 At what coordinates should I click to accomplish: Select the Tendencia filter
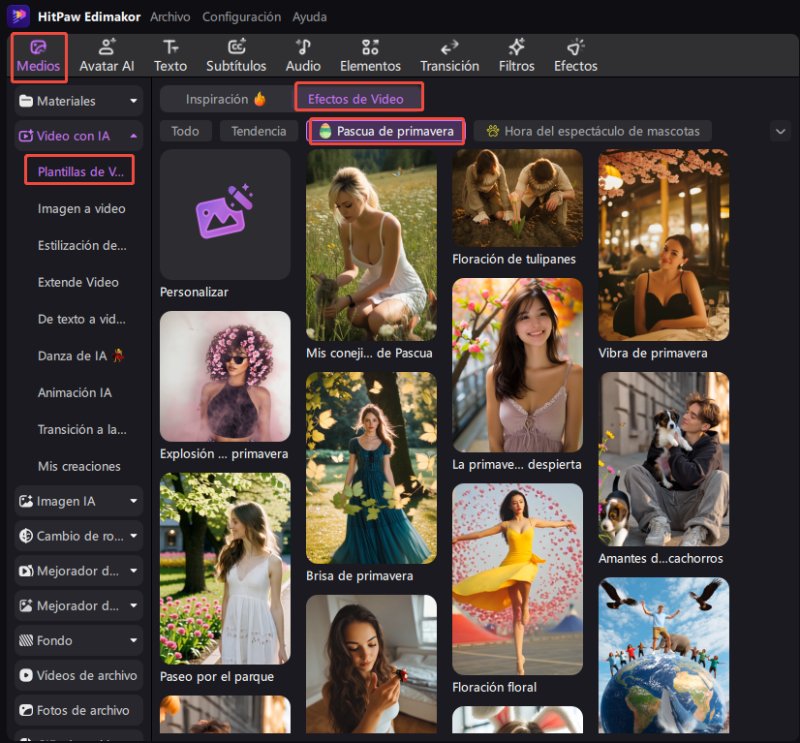[x=259, y=131]
